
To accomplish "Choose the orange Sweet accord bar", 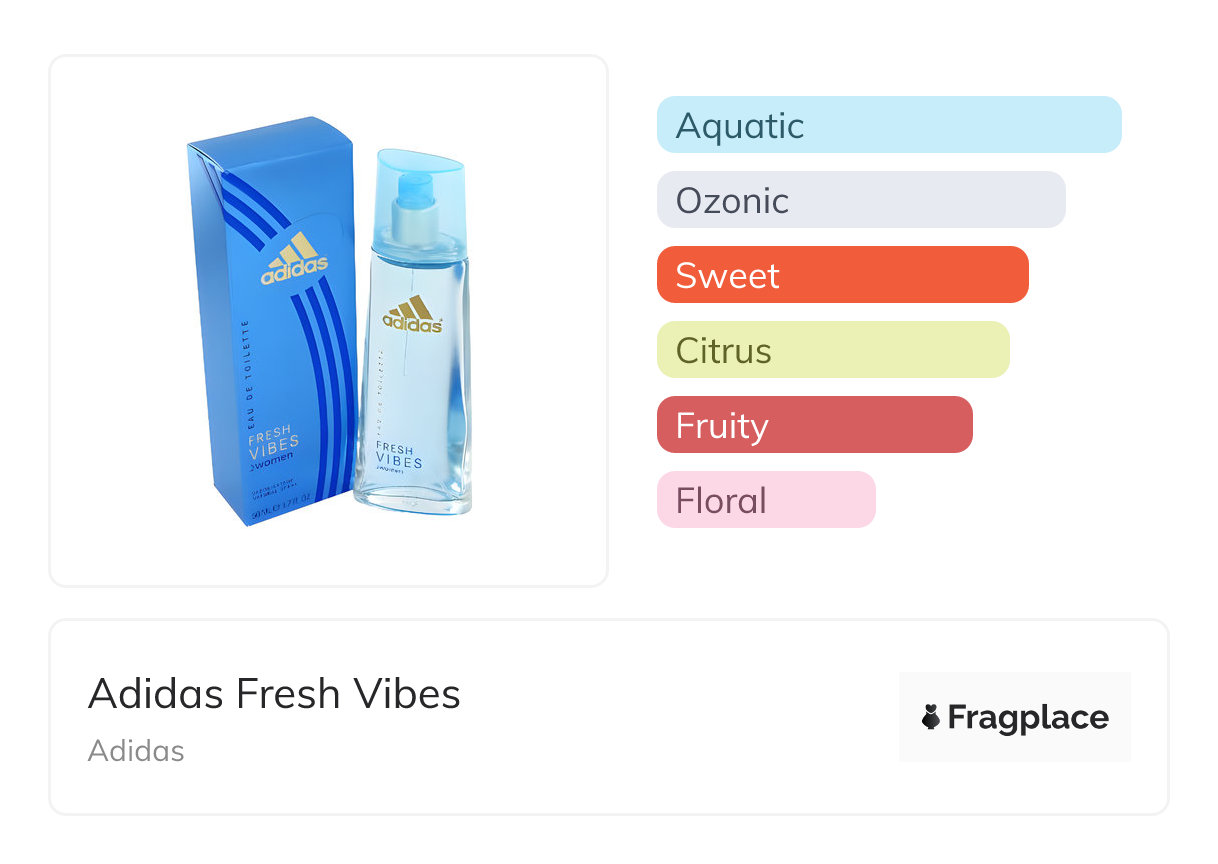I will pyautogui.click(x=842, y=275).
